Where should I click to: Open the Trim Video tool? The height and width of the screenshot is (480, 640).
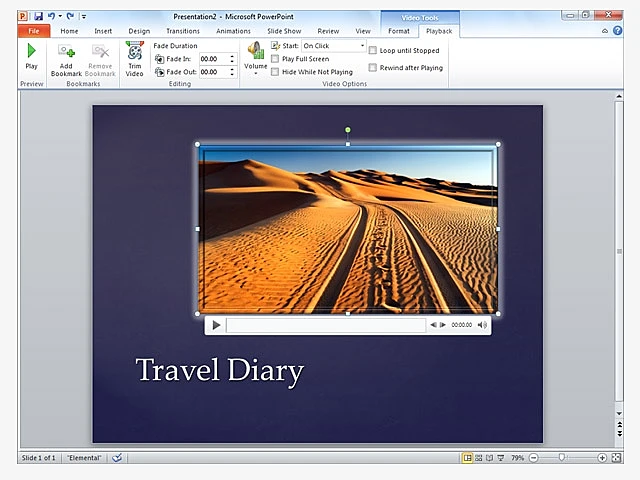[x=134, y=58]
